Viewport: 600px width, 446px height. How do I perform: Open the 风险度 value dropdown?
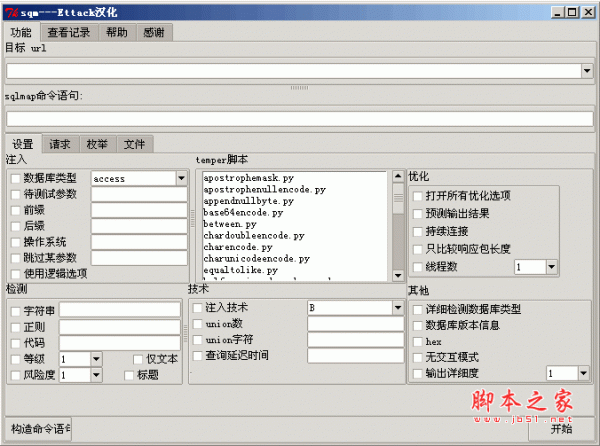96,375
